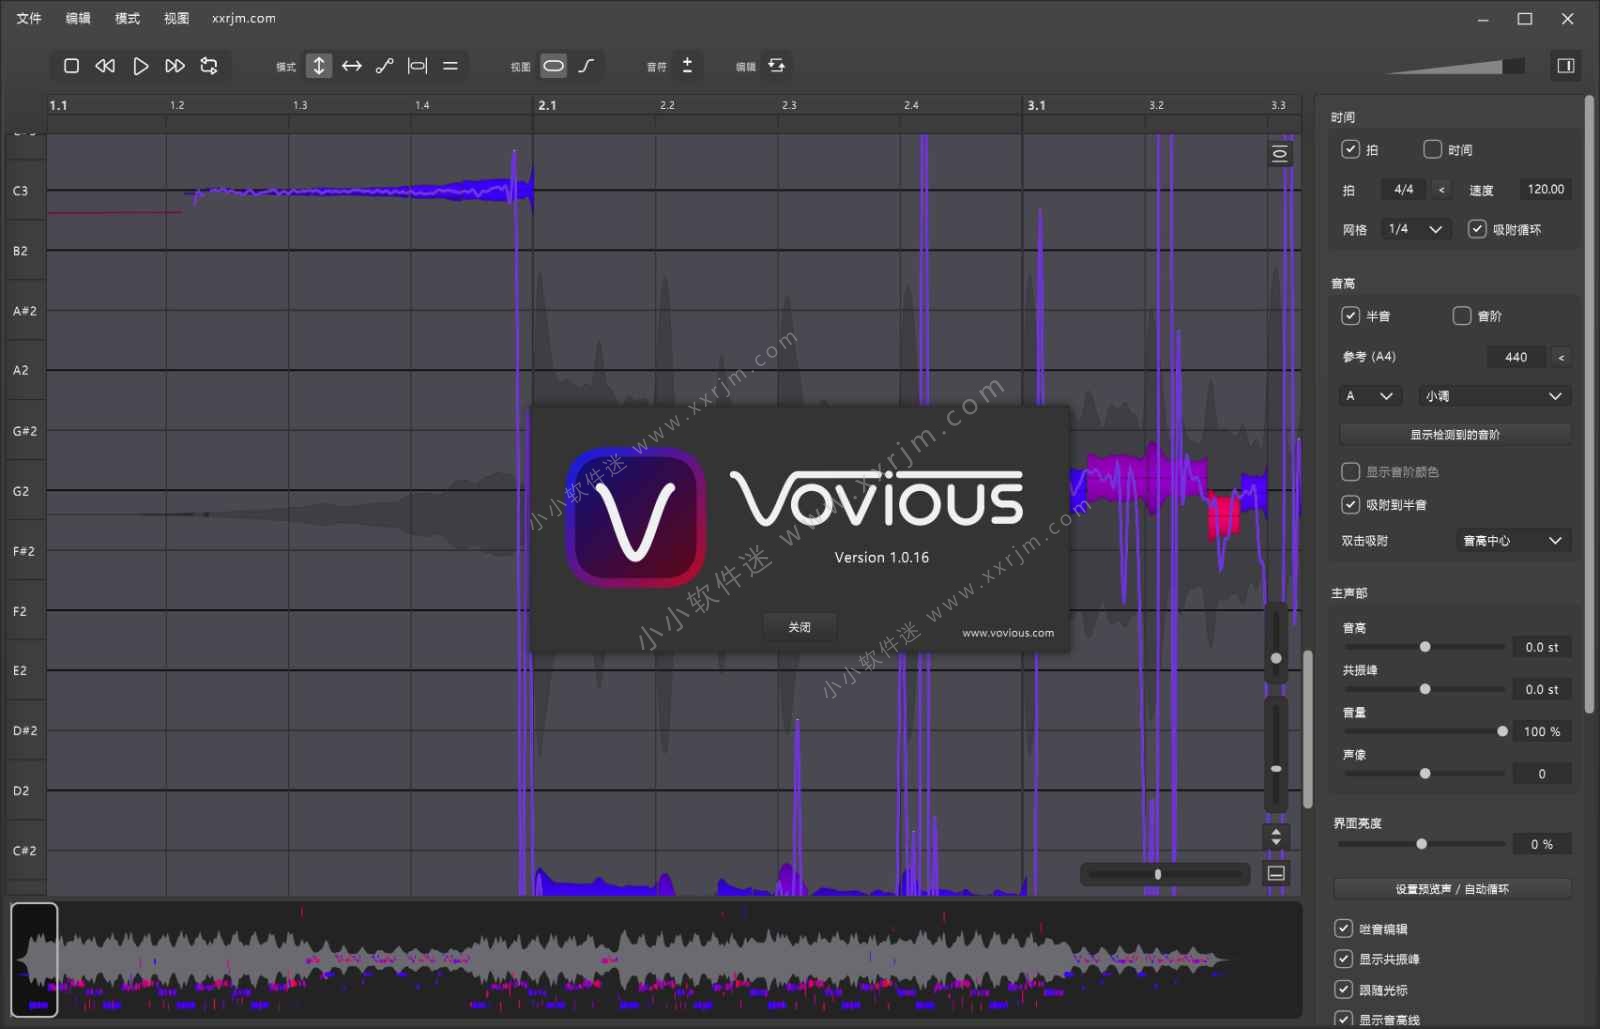Click the master volume wedge slider
1600x1029 pixels.
coord(1455,66)
